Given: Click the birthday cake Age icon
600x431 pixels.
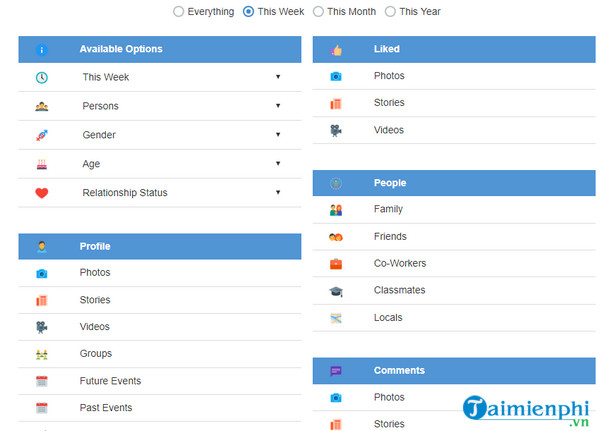Looking at the screenshot, I should [x=41, y=164].
